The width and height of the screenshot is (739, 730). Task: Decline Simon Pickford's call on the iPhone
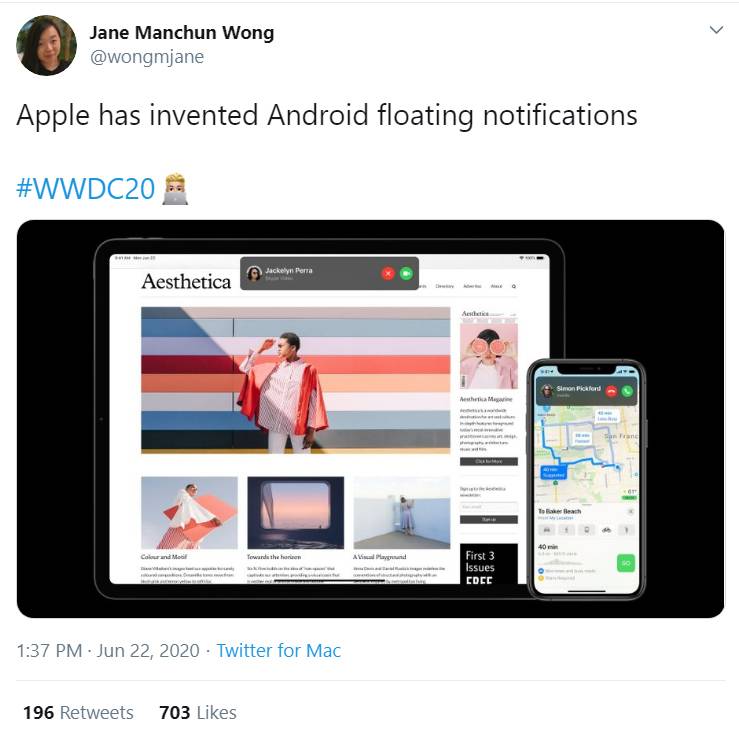tap(611, 391)
